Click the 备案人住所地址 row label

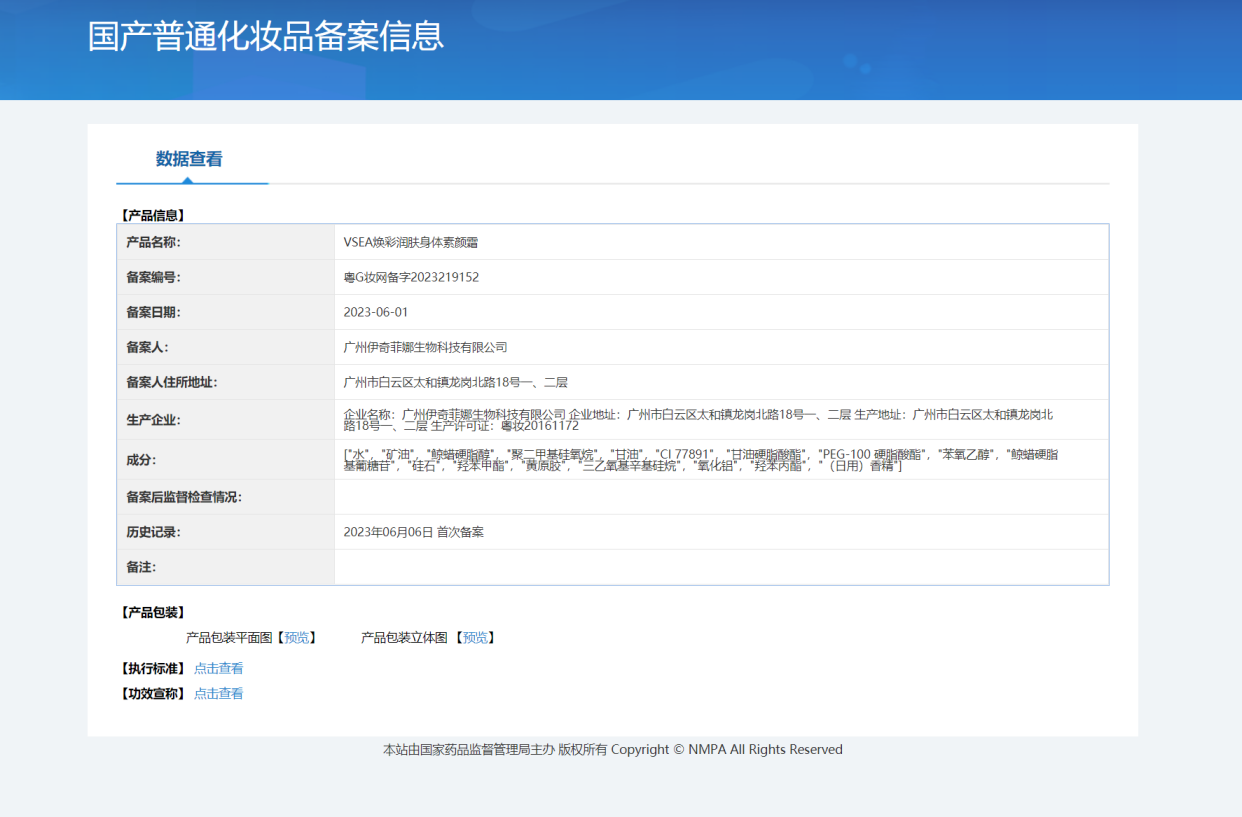171,382
